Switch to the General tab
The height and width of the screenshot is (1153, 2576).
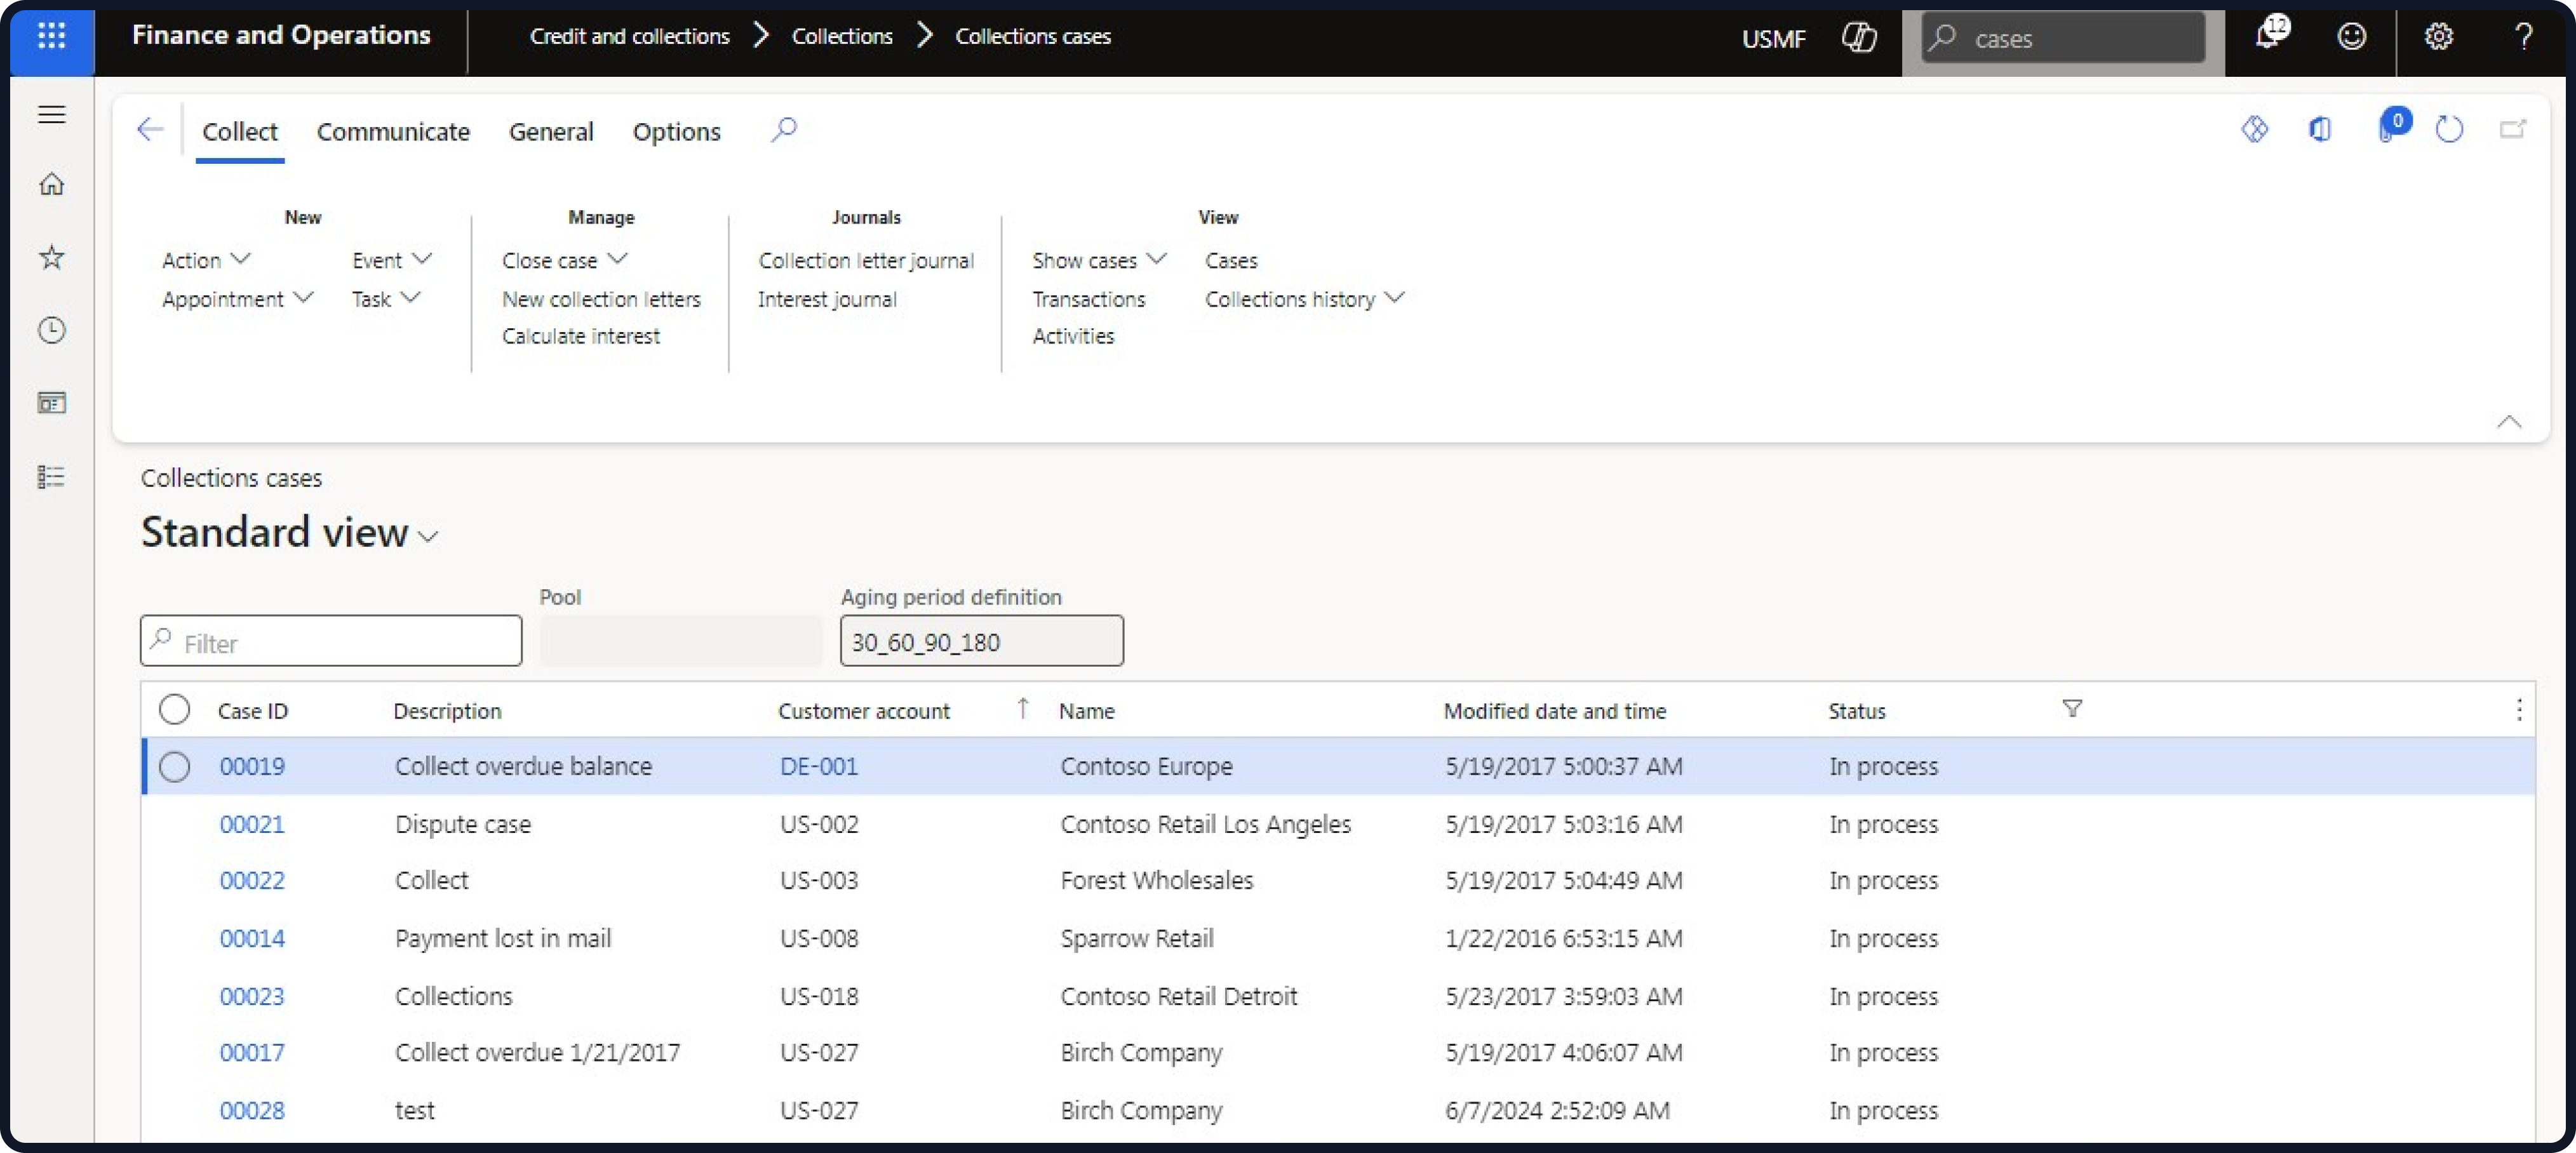click(551, 131)
